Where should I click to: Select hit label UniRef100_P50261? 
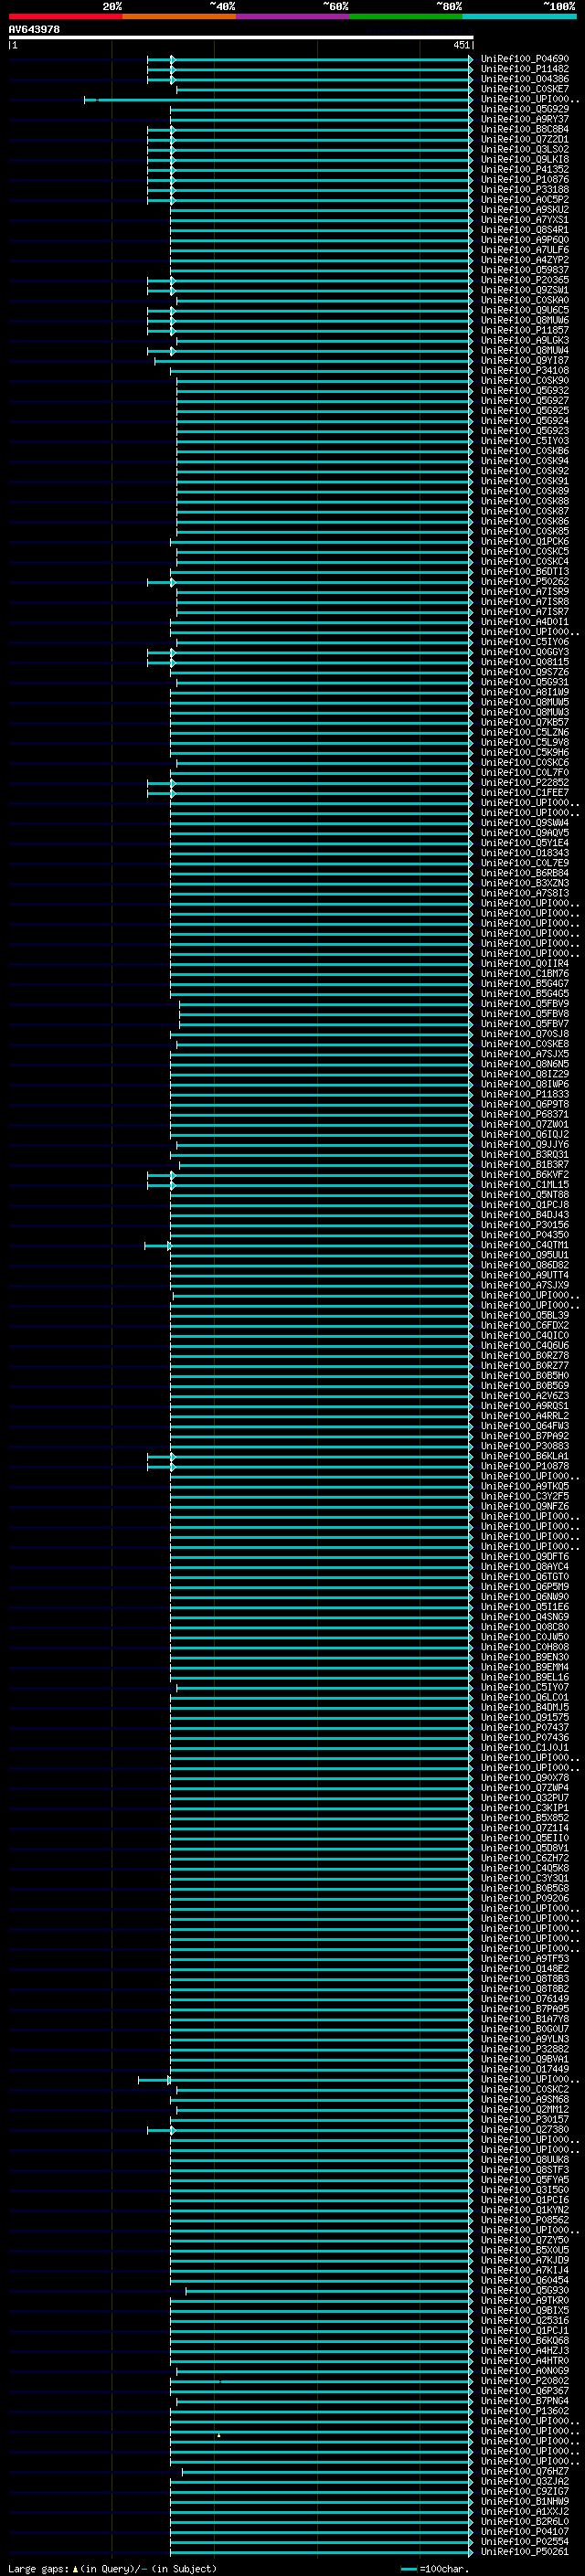(525, 2552)
